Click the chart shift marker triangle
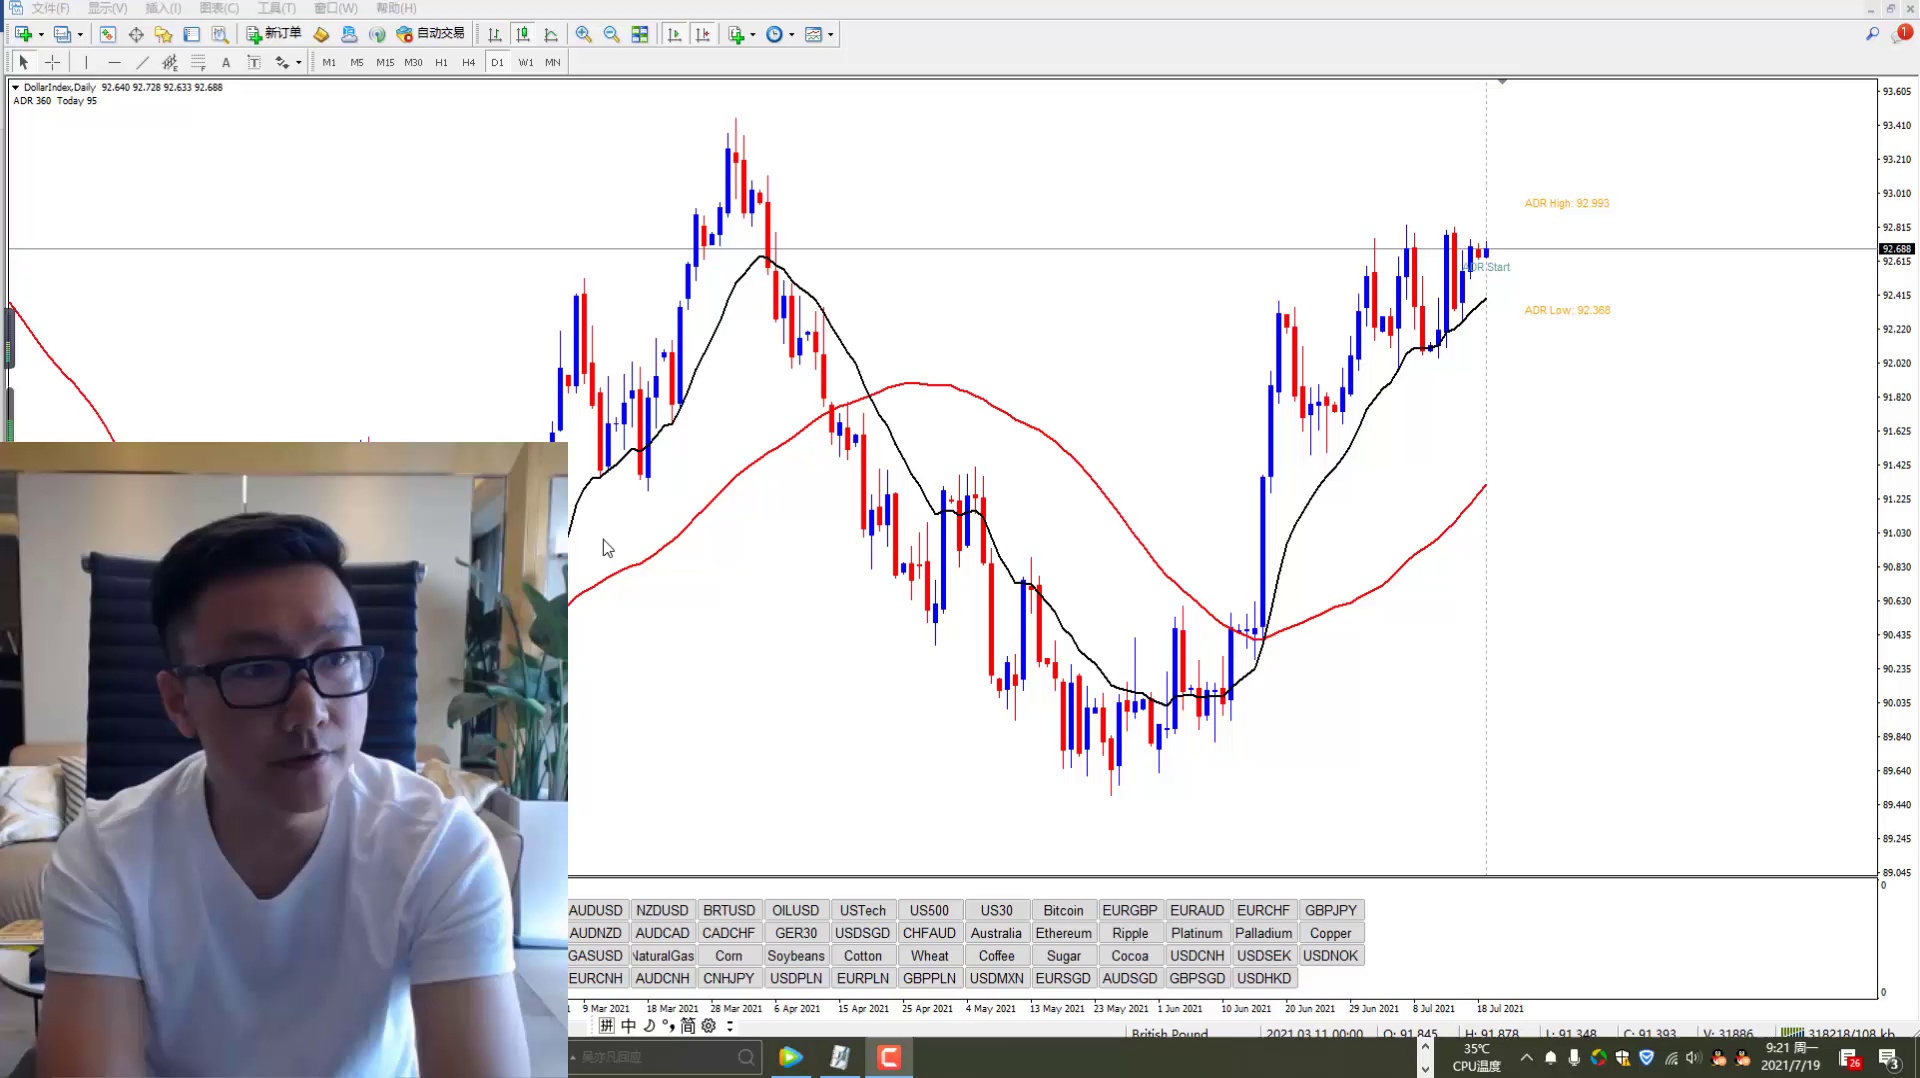The image size is (1920, 1078). (x=1502, y=82)
